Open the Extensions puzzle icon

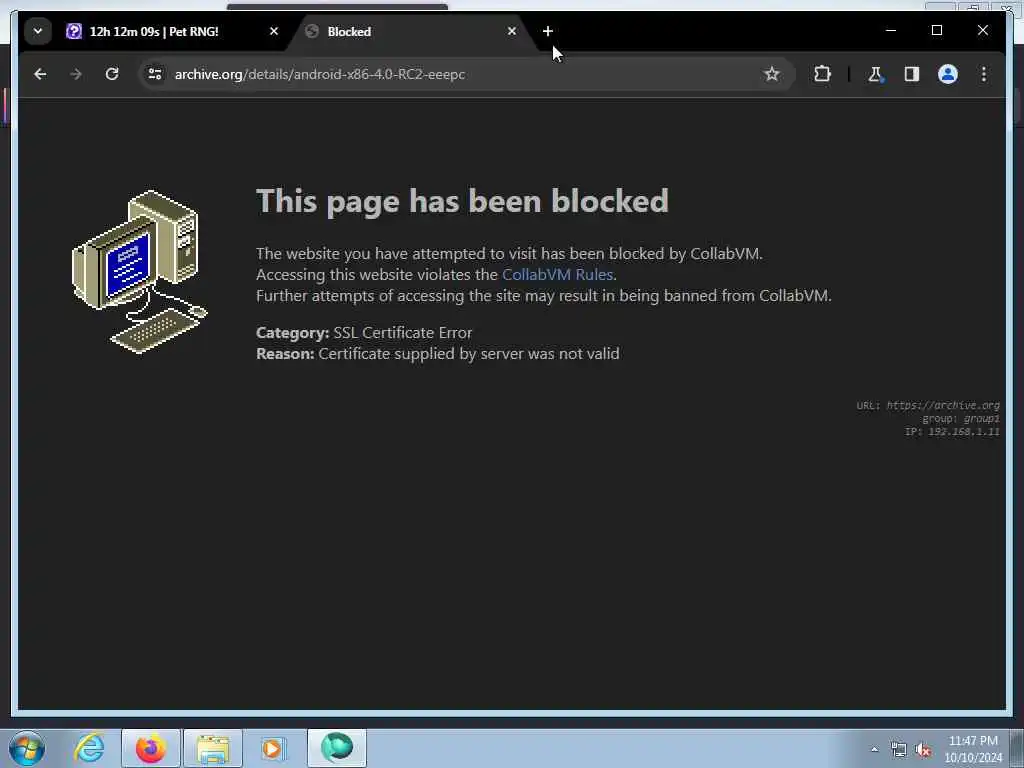click(822, 74)
